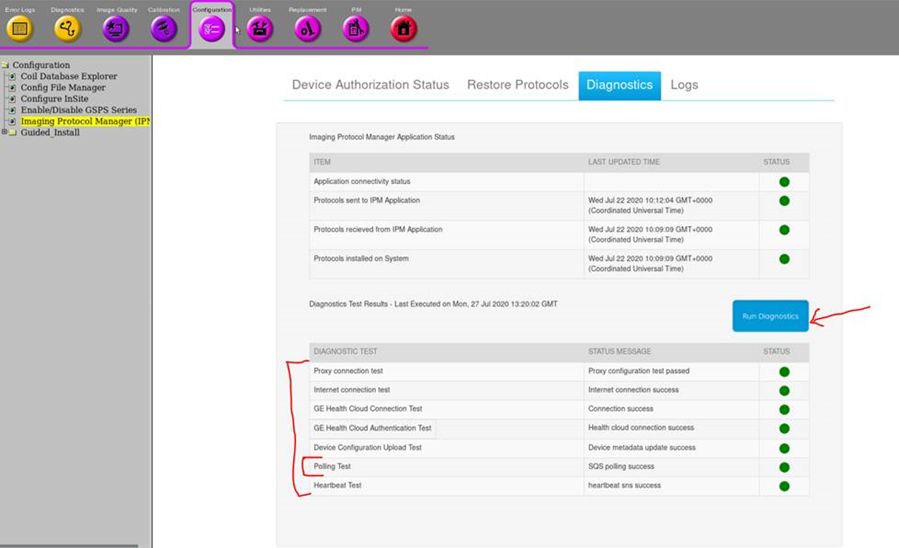Viewport: 899px width, 548px height.
Task: Click icon beside Enable/Disable GSPS Series
Action: 12,110
